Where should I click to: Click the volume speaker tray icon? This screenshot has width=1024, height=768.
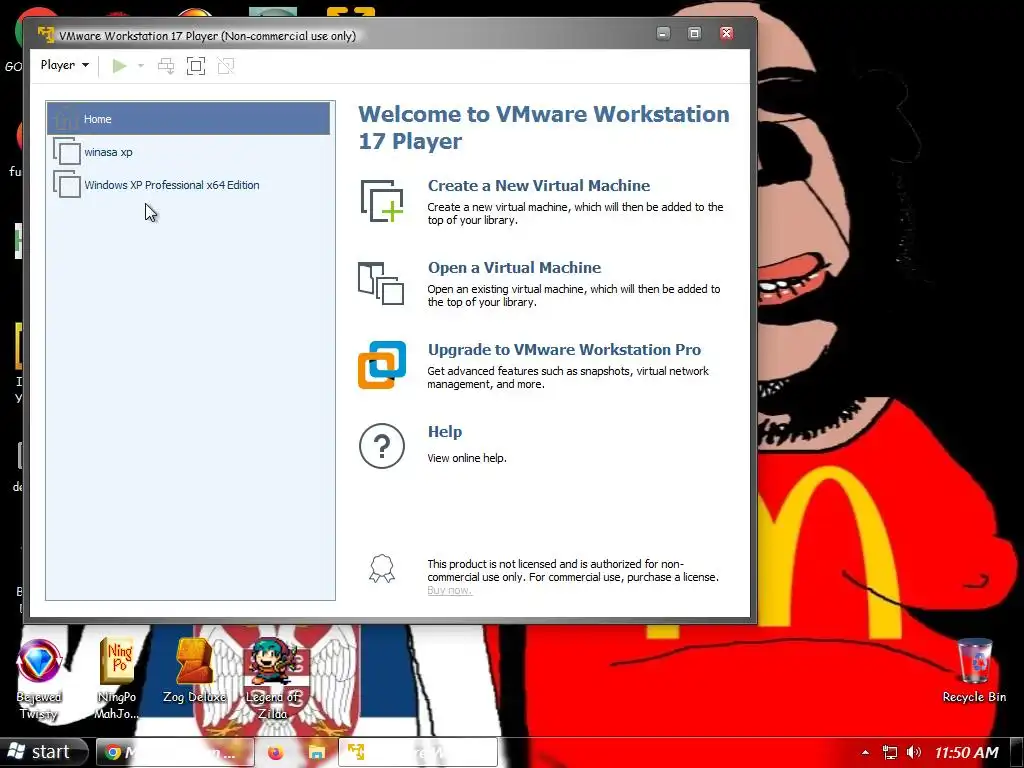click(x=914, y=752)
